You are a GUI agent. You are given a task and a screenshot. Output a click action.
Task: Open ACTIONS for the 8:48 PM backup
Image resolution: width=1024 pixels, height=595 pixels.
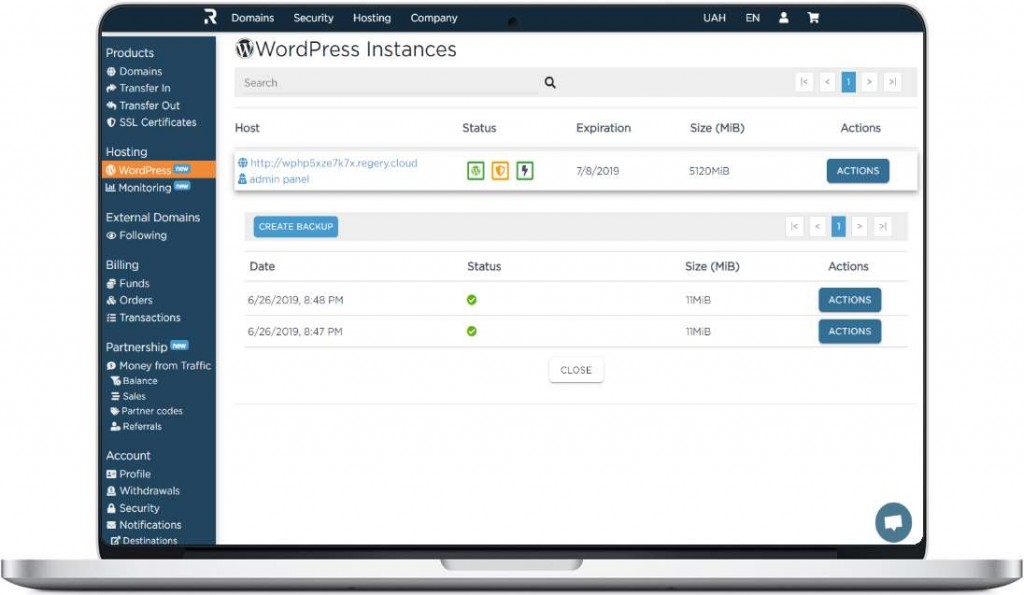[x=850, y=300]
